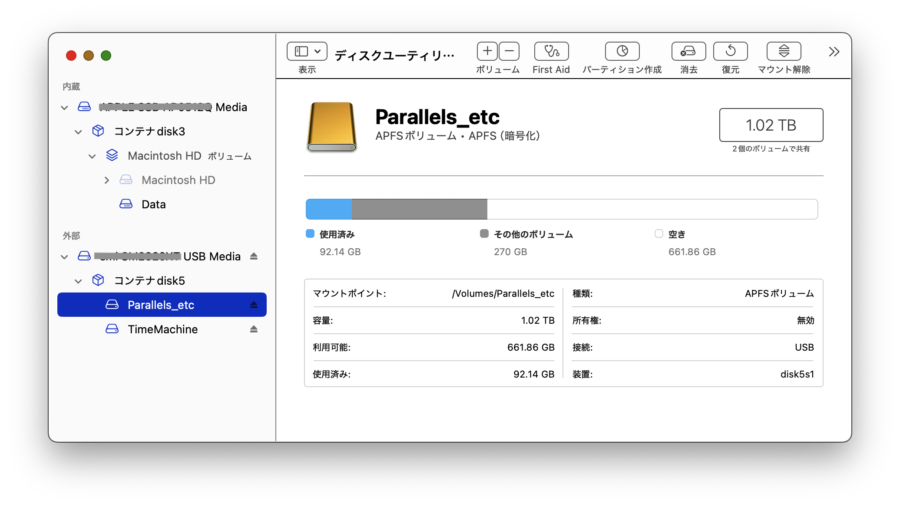
Task: Collapse the コンテナ disk3 tree node
Action: (x=79, y=131)
